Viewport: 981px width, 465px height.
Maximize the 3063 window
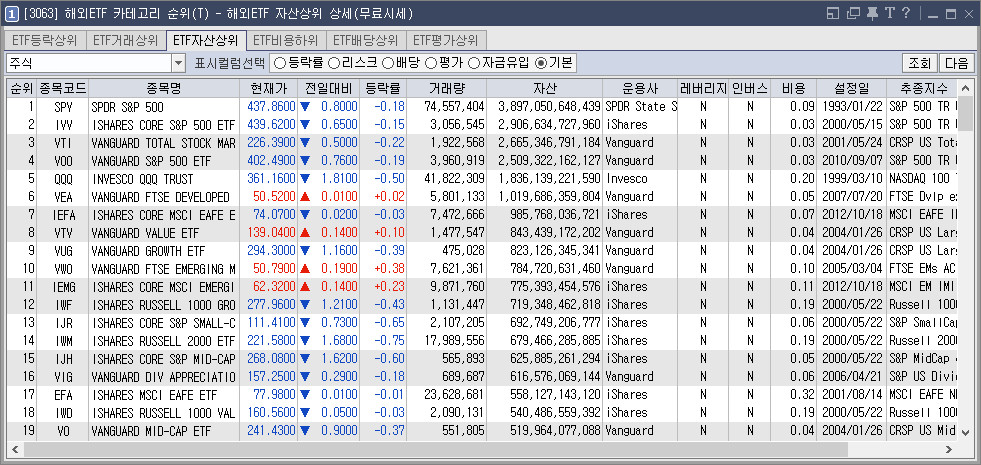(951, 14)
